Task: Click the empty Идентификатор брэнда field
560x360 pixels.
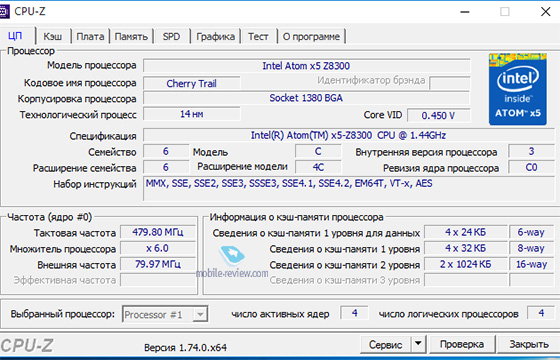Action: coord(450,83)
